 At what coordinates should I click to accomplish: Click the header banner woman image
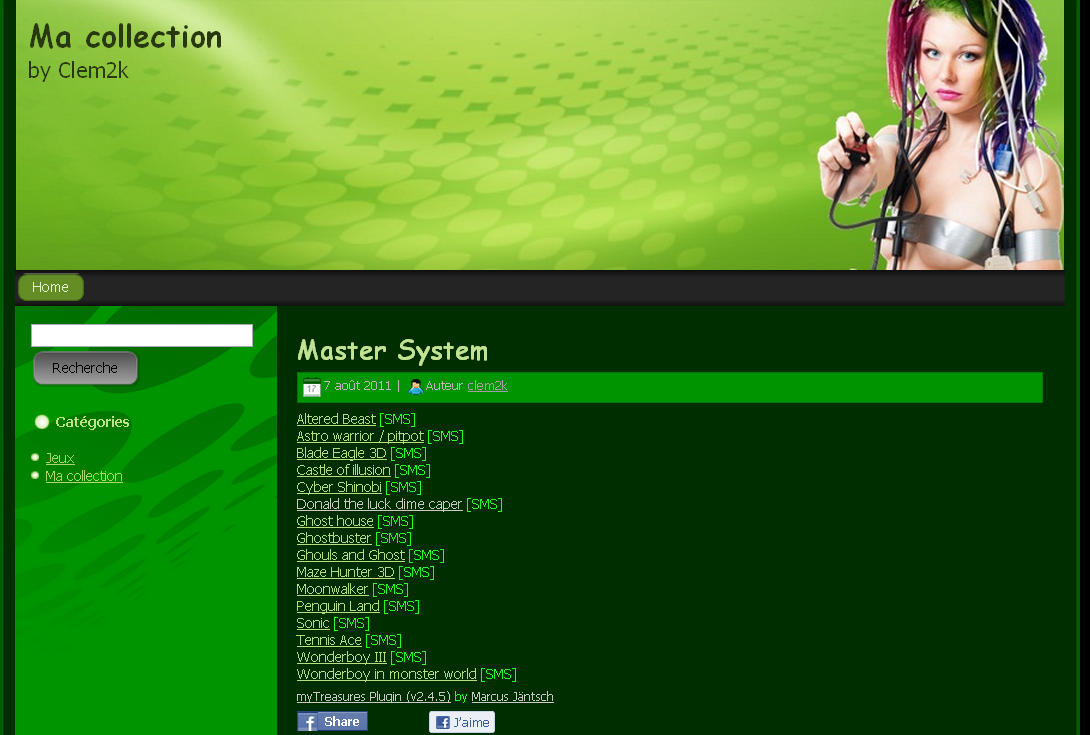pos(942,134)
